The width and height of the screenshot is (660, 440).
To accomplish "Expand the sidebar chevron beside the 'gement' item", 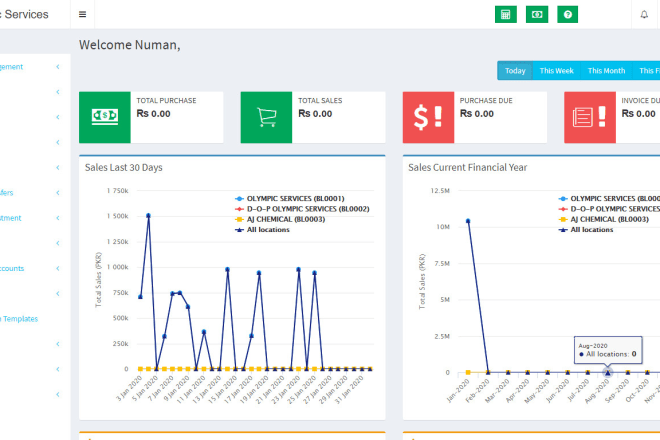I will coord(58,67).
